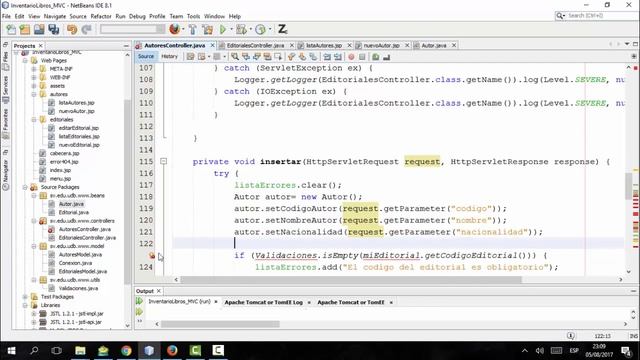The image size is (640, 360).
Task: Click the Z icon in main toolbar
Action: [282, 29]
